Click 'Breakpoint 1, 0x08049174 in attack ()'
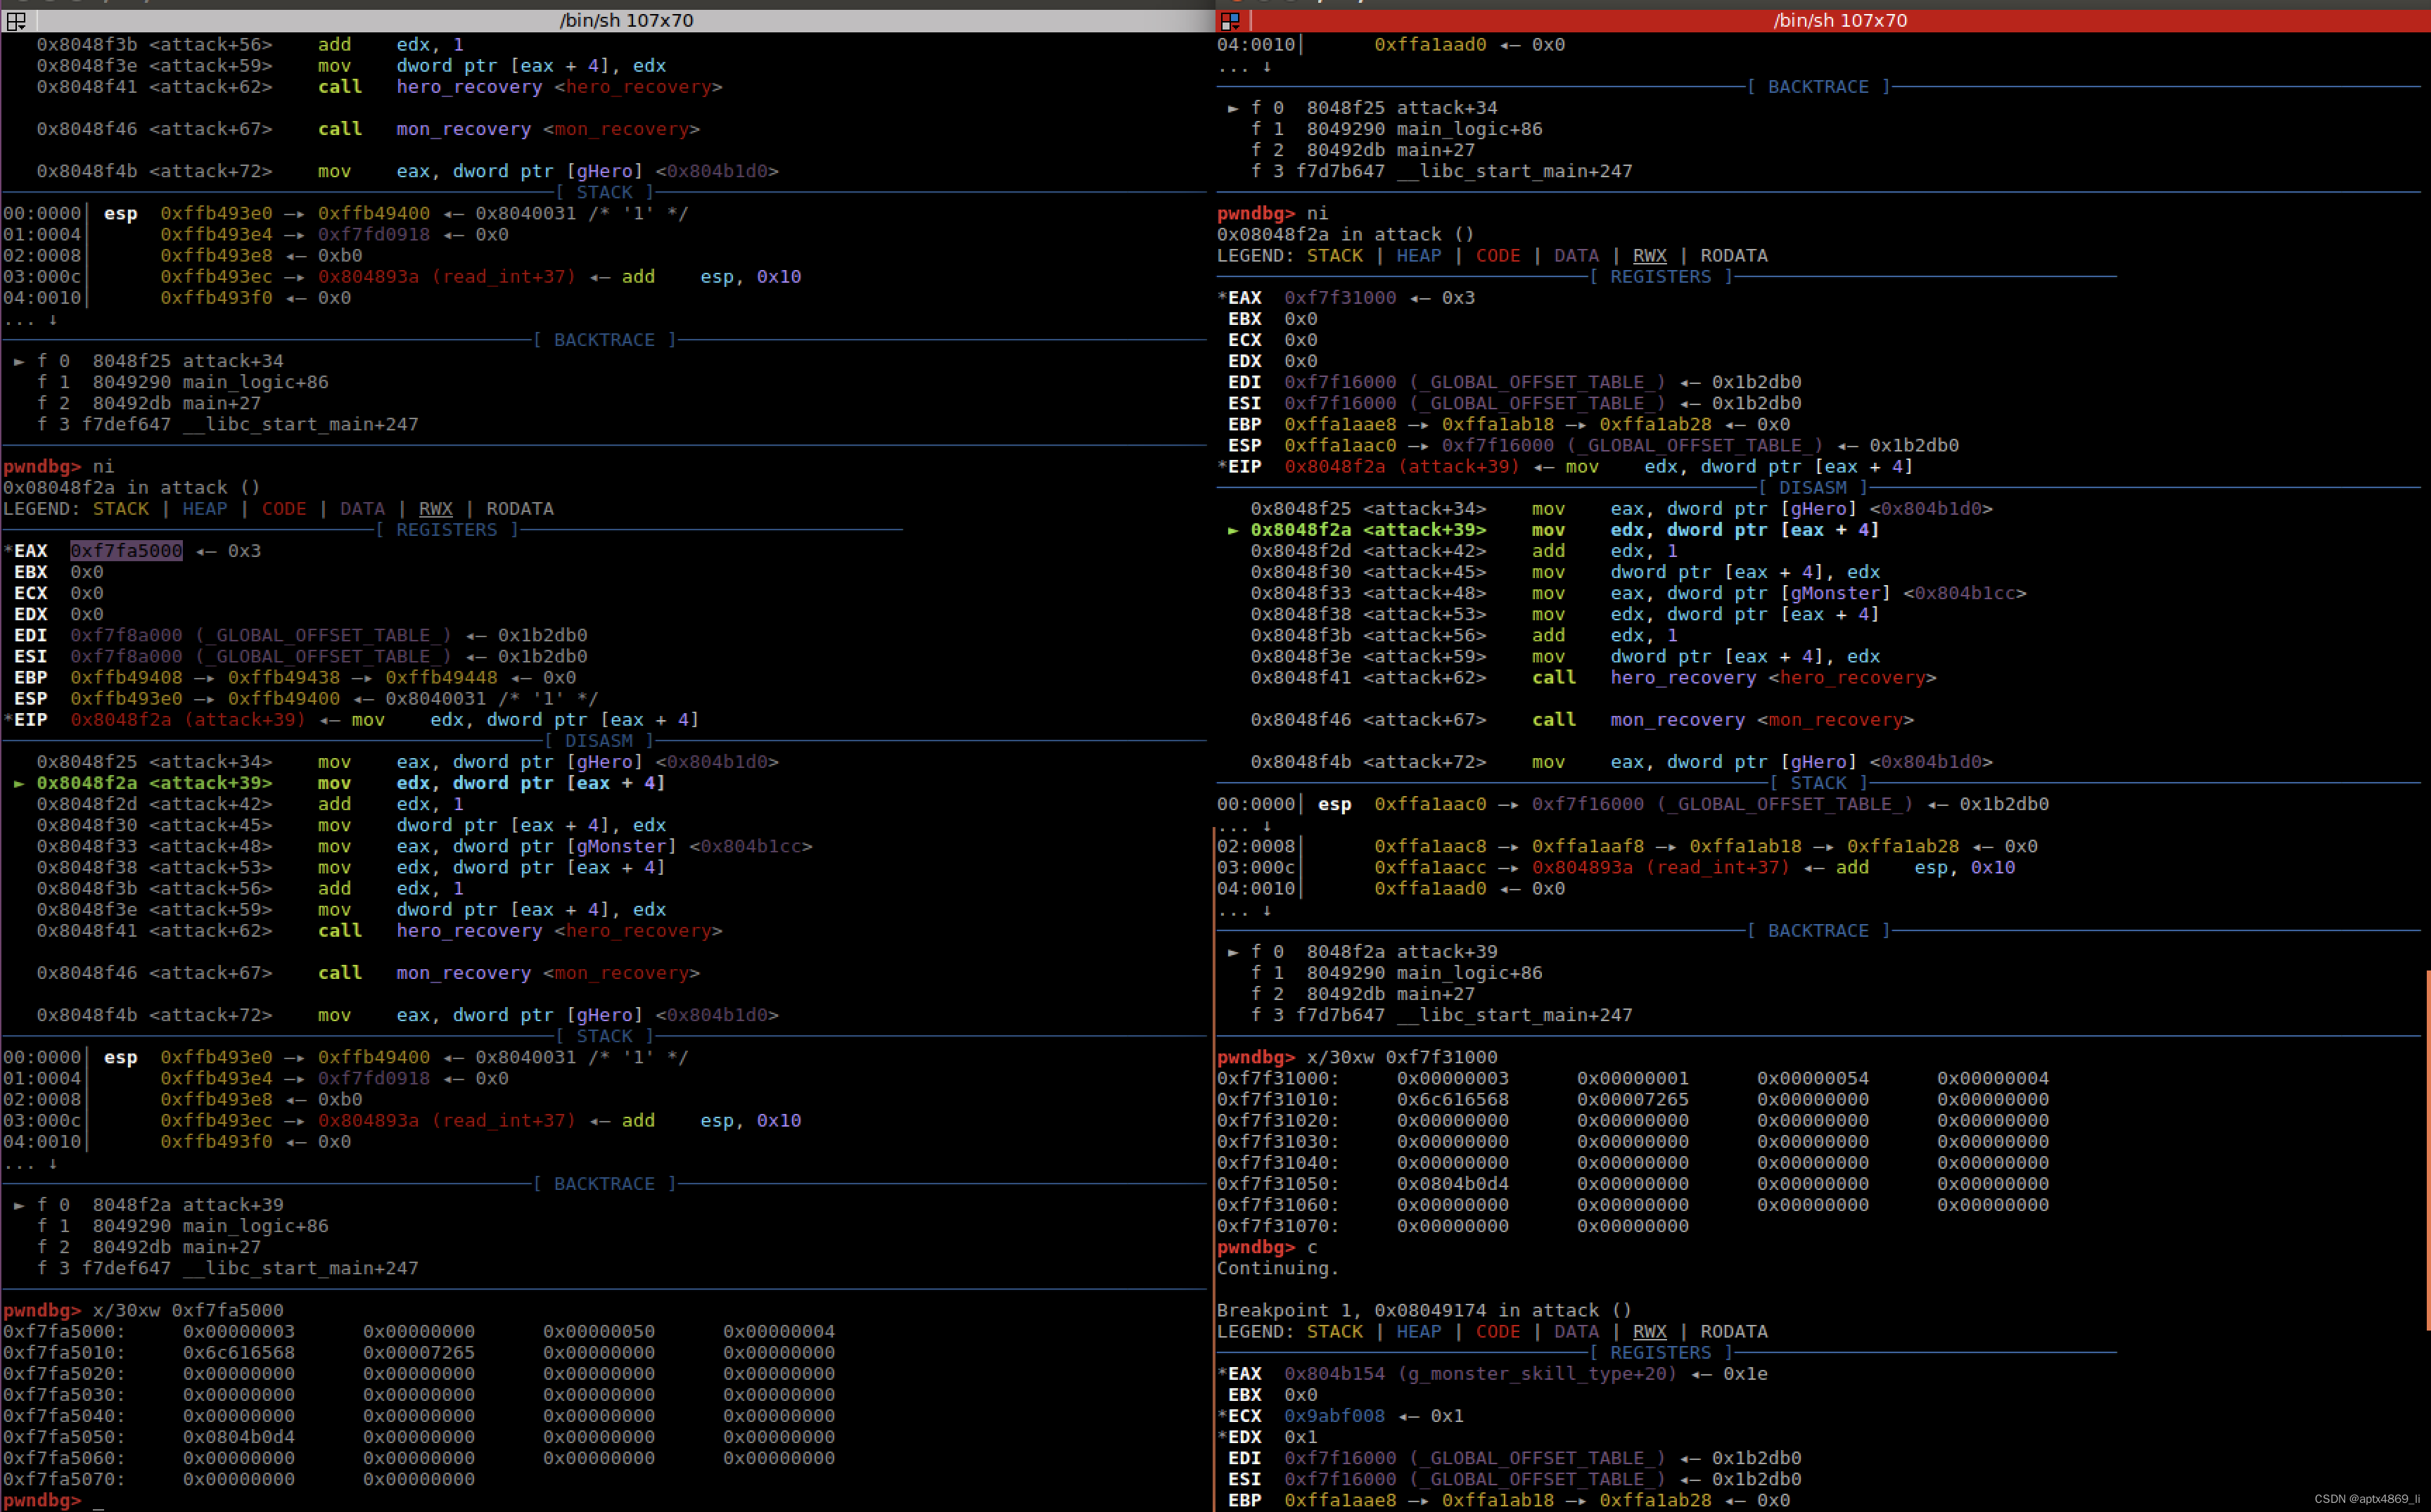Viewport: 2431px width, 1512px height. 1424,1310
